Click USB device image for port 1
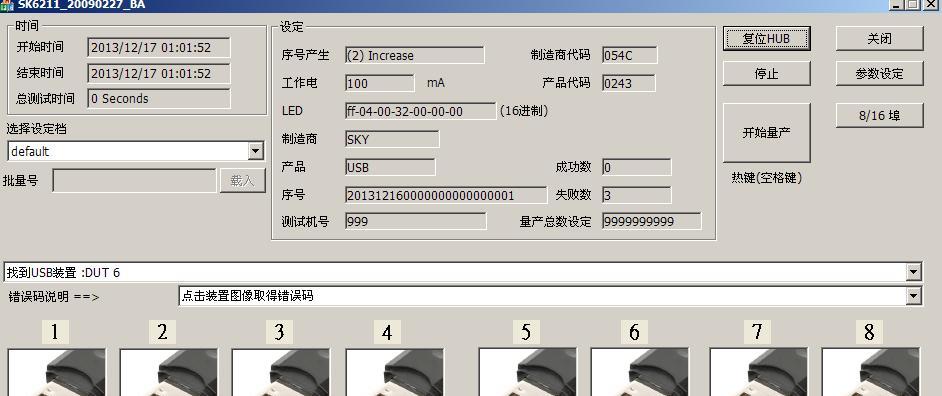The image size is (942, 396). coord(56,372)
